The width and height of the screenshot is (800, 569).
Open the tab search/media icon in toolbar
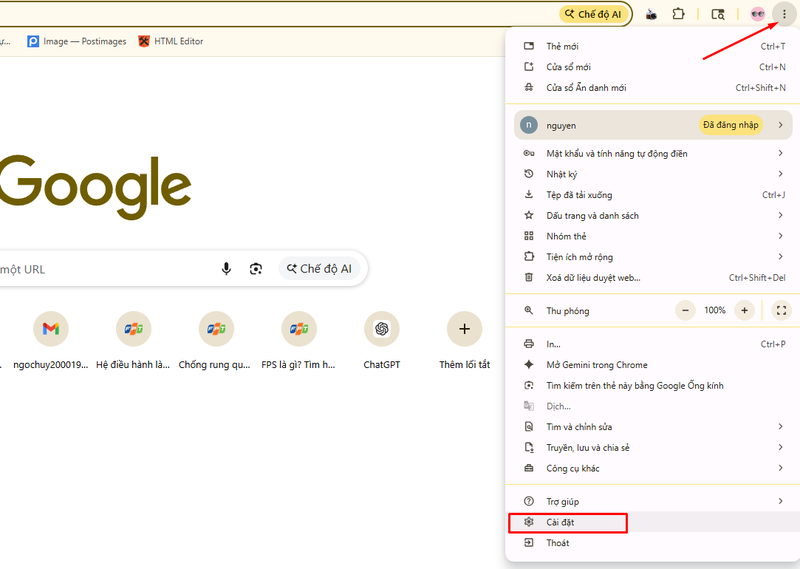718,14
